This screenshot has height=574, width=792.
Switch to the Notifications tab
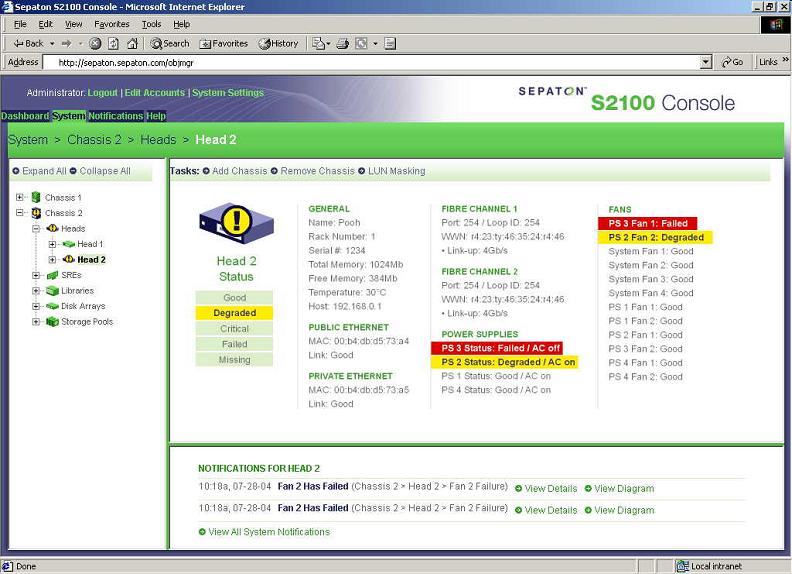(116, 116)
